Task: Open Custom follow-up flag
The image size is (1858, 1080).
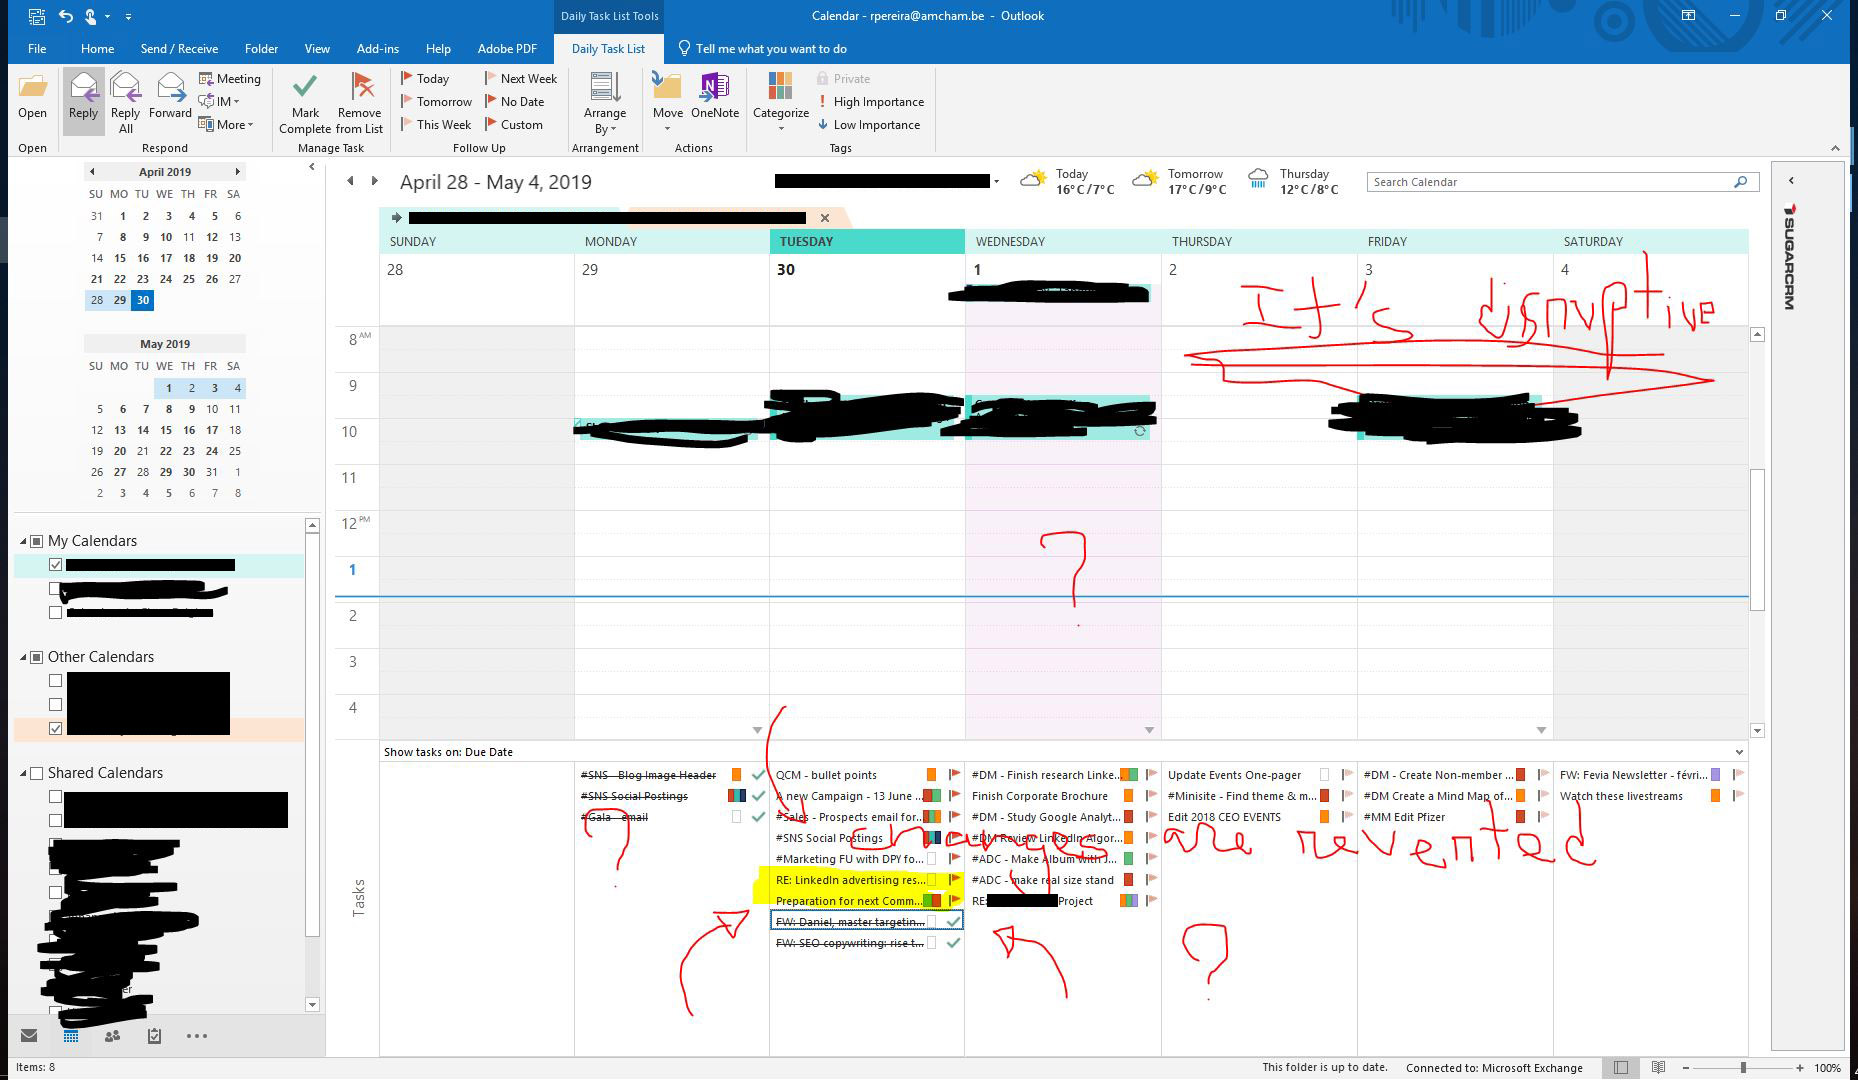Action: 514,125
